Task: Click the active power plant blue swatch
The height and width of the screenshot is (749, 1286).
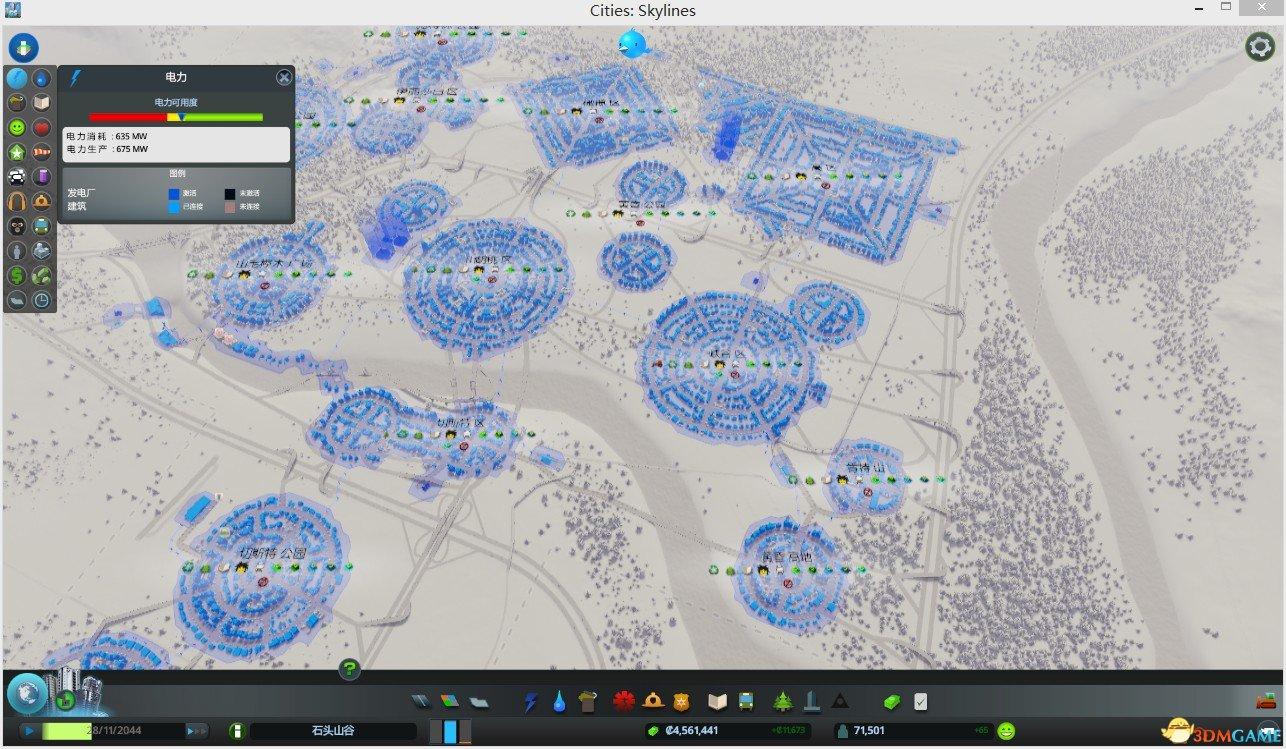Action: pos(175,193)
